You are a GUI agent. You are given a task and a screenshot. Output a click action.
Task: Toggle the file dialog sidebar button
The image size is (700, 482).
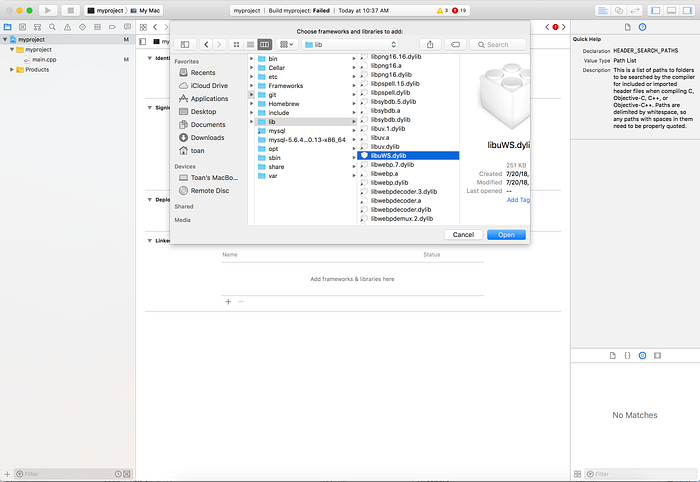point(185,45)
